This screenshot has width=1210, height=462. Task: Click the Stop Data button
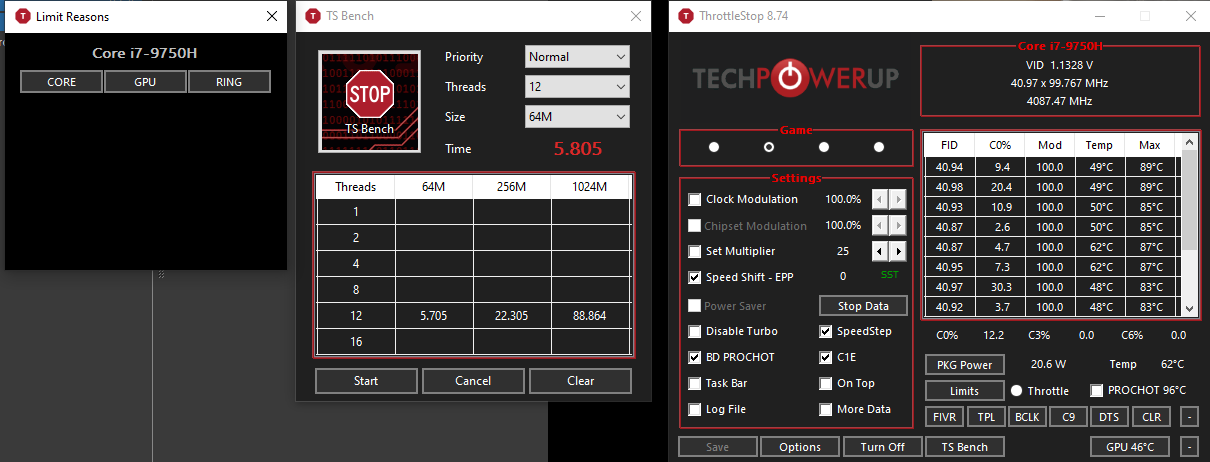[864, 306]
